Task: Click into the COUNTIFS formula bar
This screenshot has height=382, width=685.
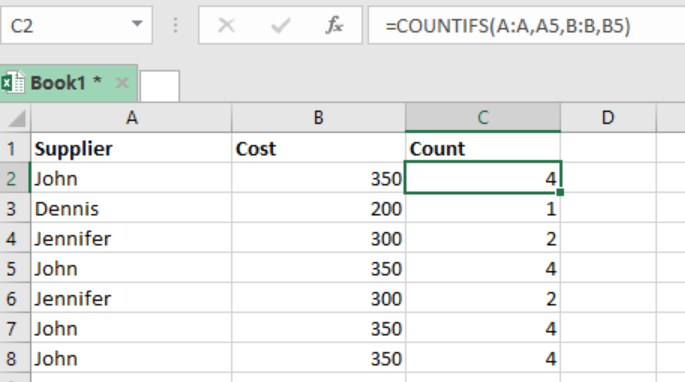Action: (526, 25)
